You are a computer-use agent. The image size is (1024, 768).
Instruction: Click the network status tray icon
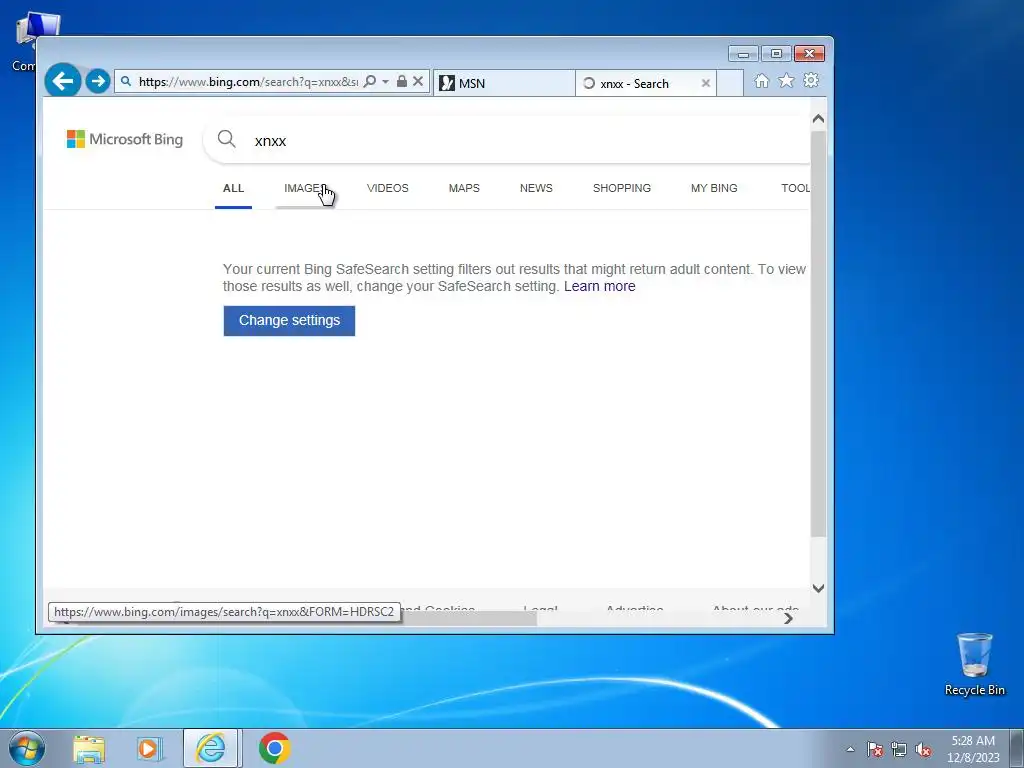click(899, 750)
